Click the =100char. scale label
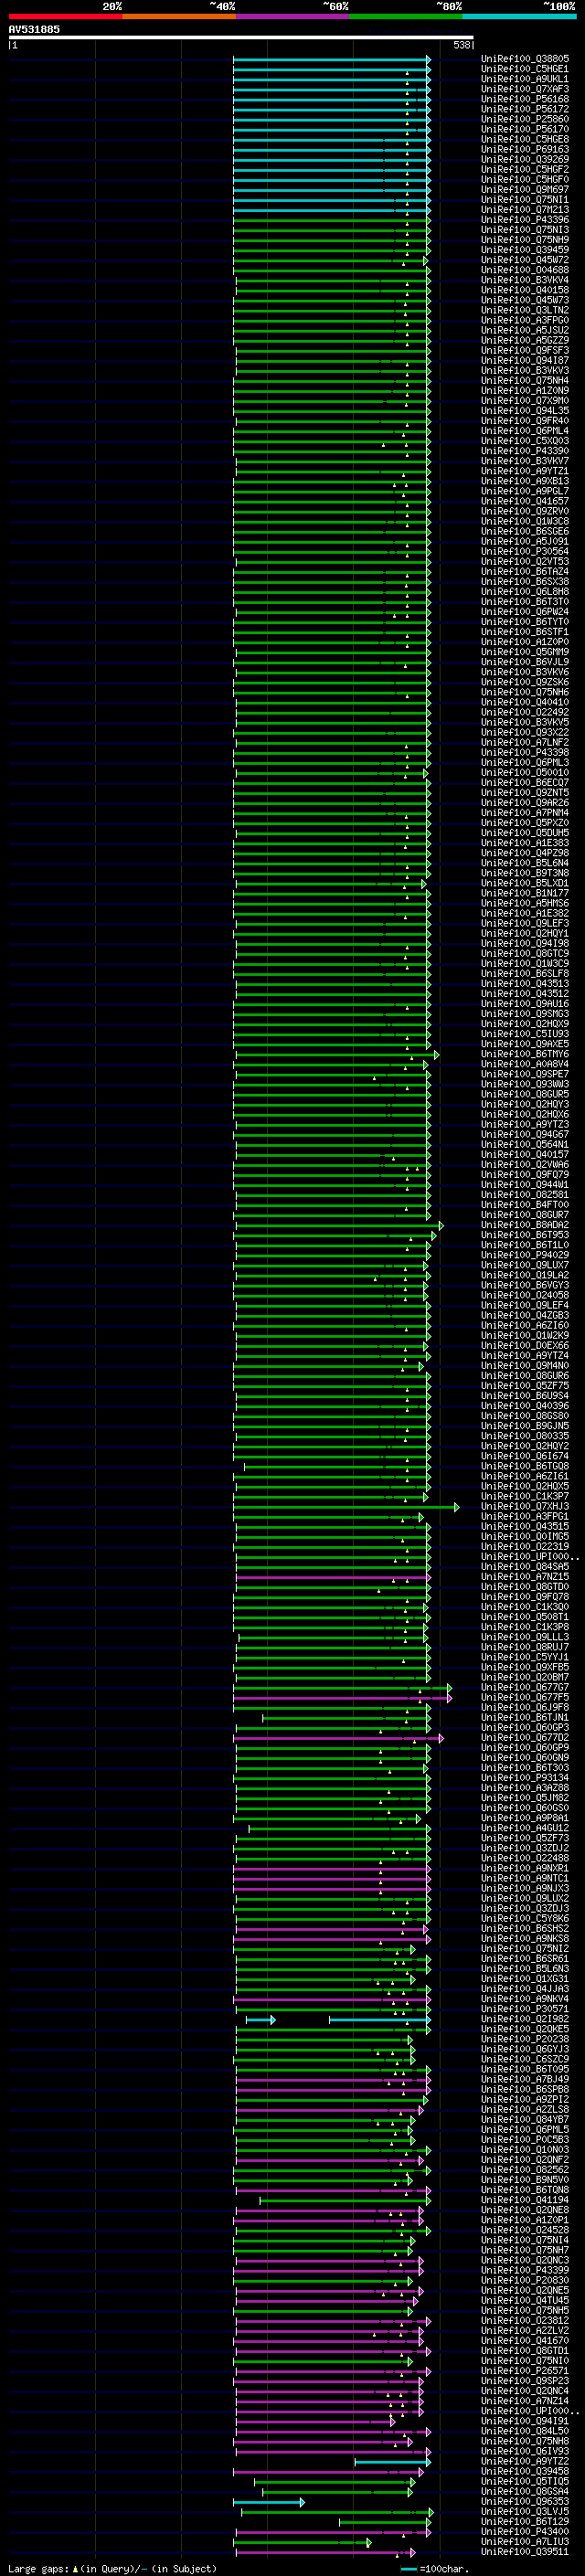Image resolution: width=585 pixels, height=2576 pixels. coord(444,2569)
